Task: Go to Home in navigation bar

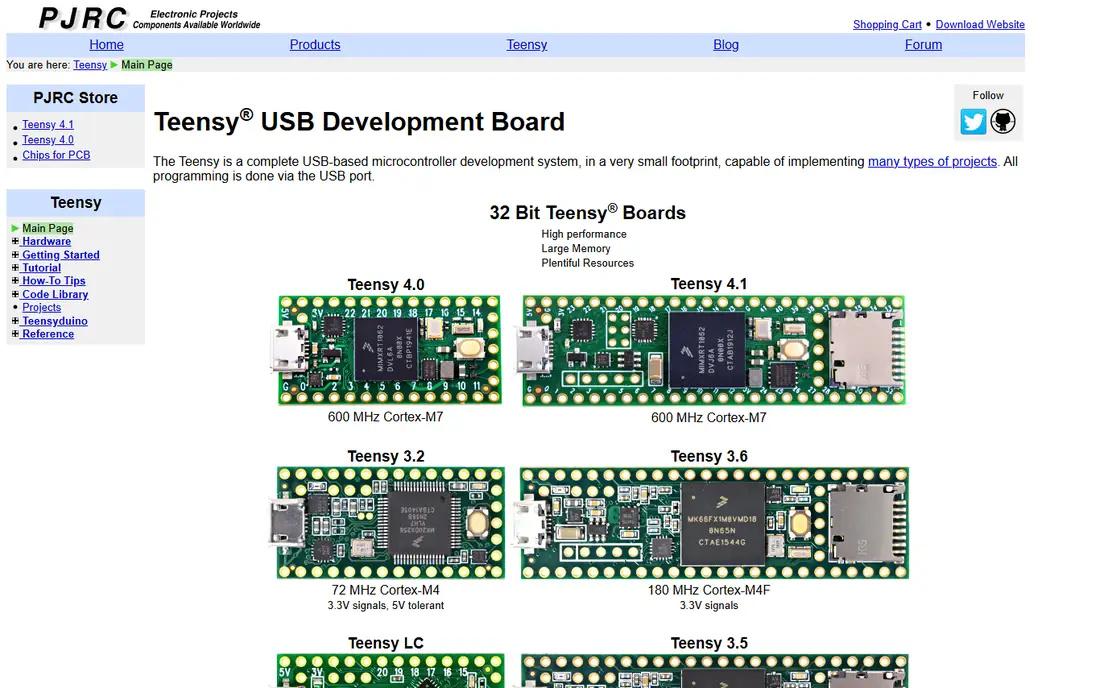Action: (x=106, y=45)
